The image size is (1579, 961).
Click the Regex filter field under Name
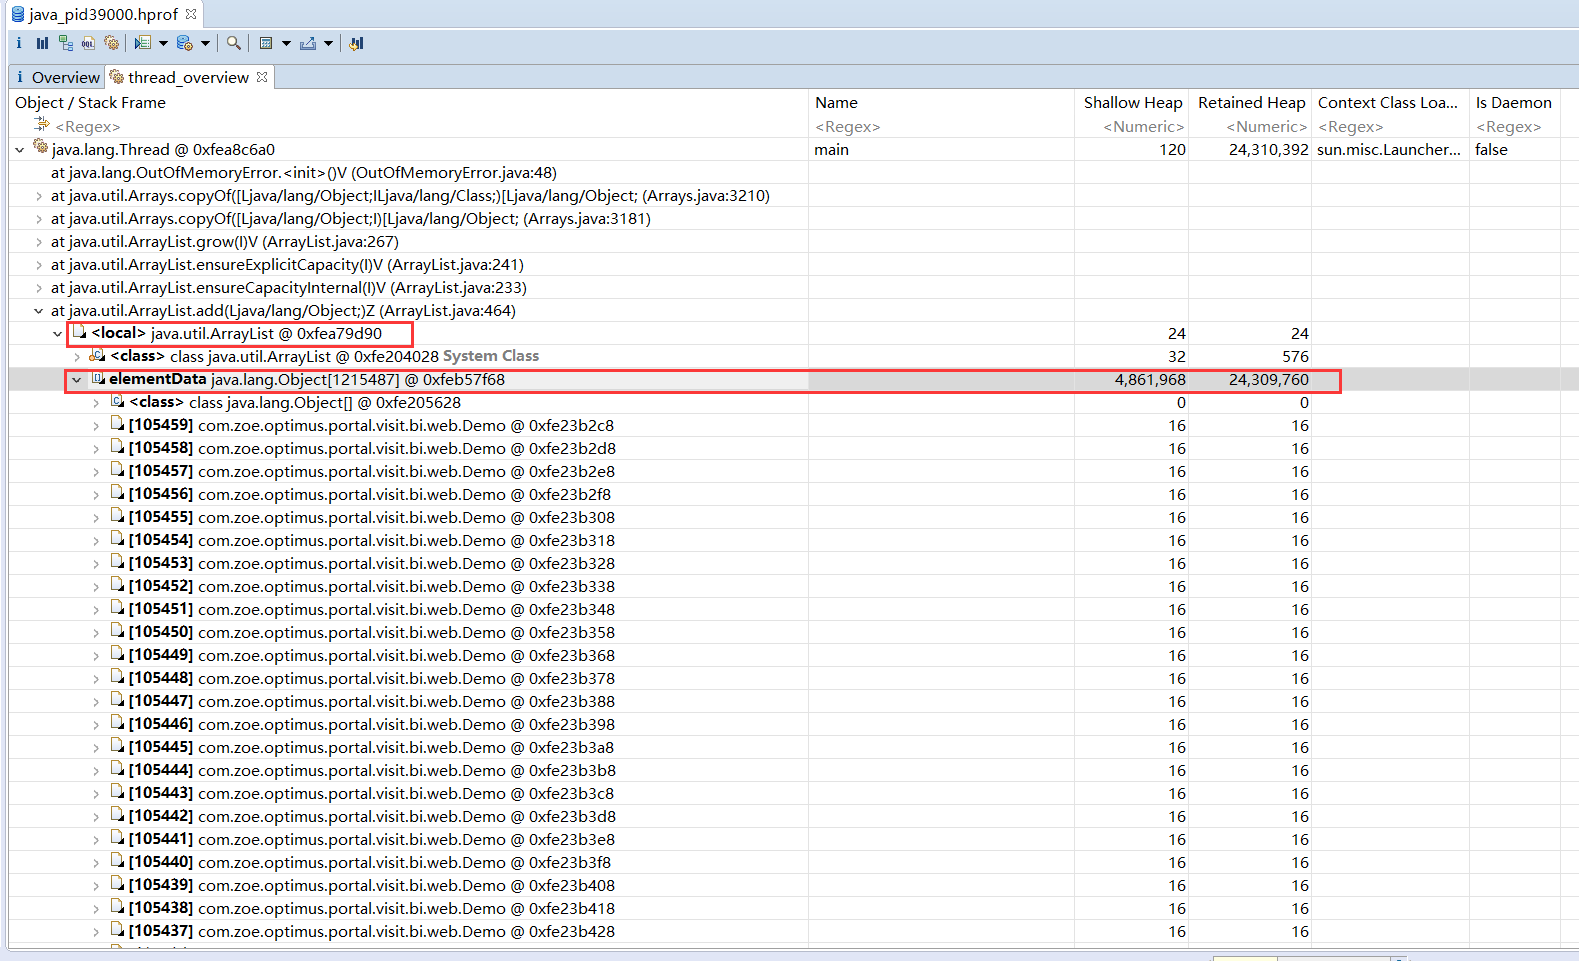(x=847, y=127)
